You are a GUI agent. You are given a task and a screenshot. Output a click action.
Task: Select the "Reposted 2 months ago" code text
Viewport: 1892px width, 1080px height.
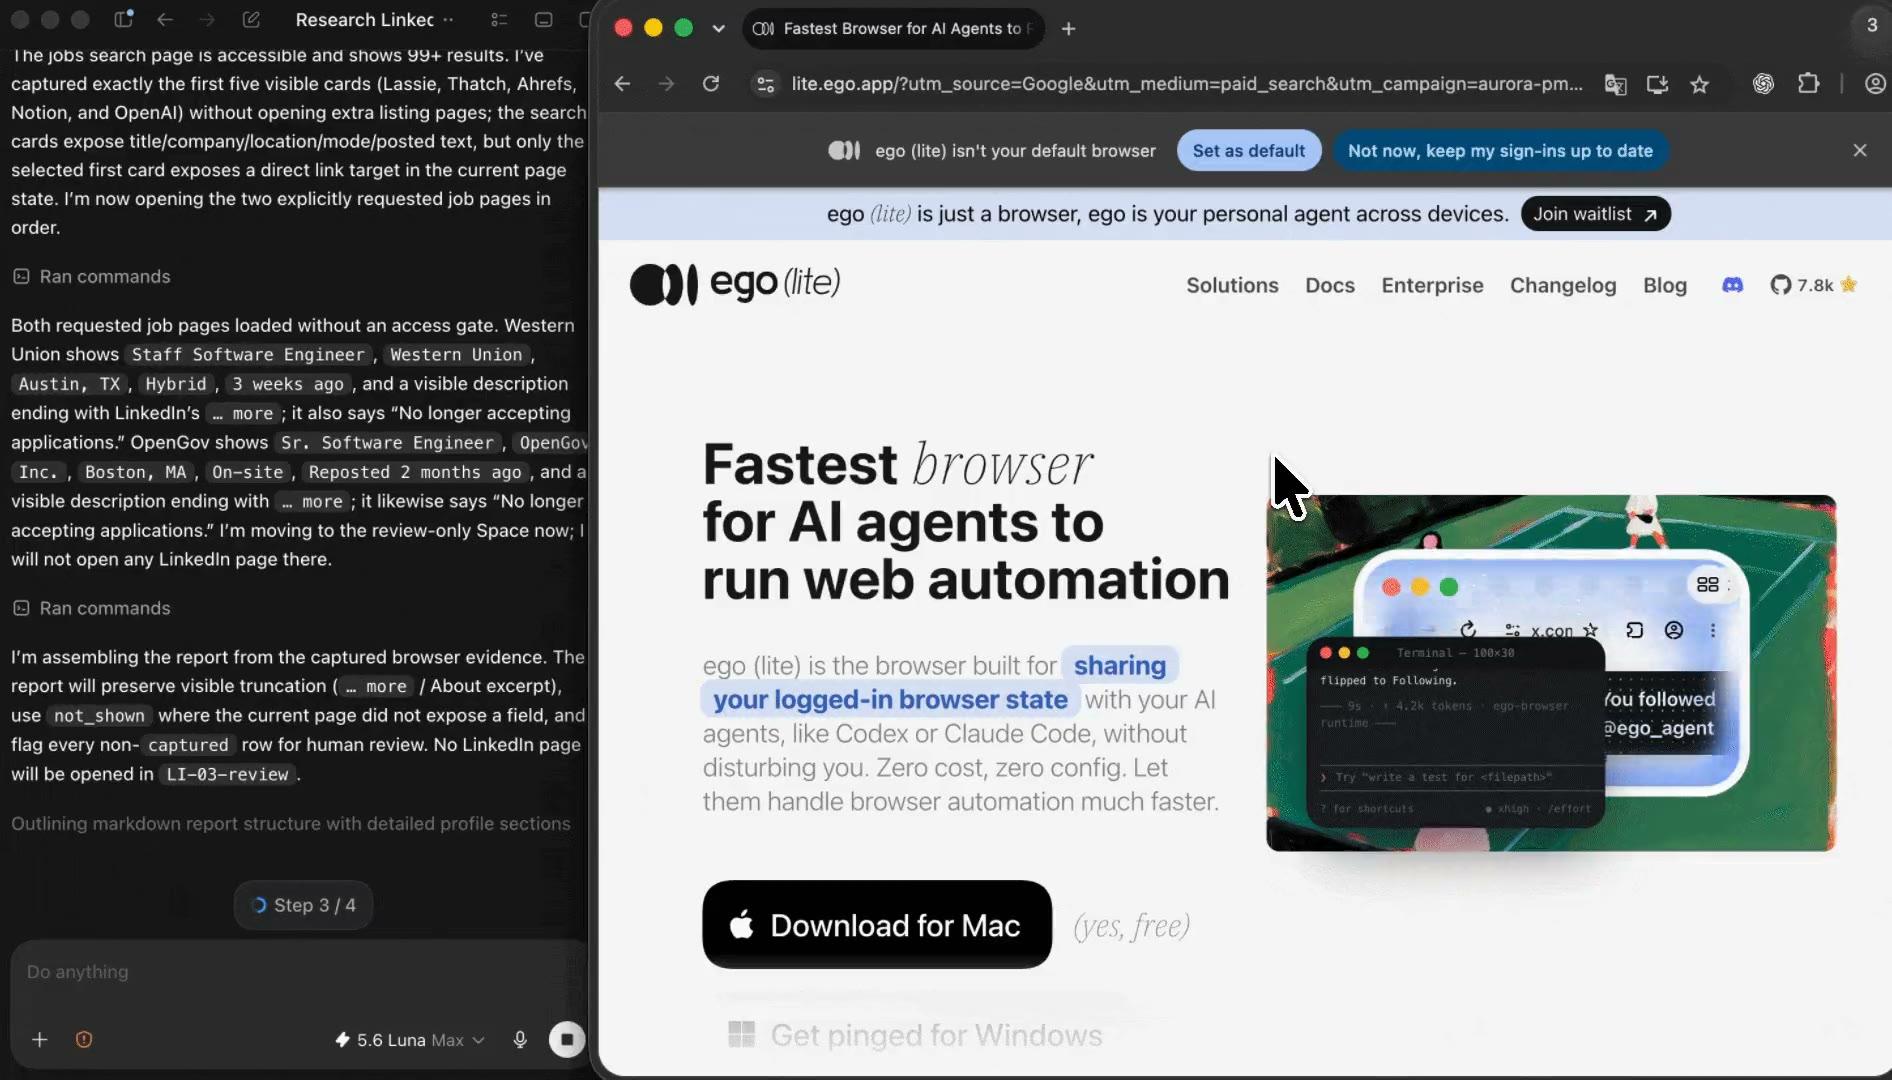coord(414,472)
